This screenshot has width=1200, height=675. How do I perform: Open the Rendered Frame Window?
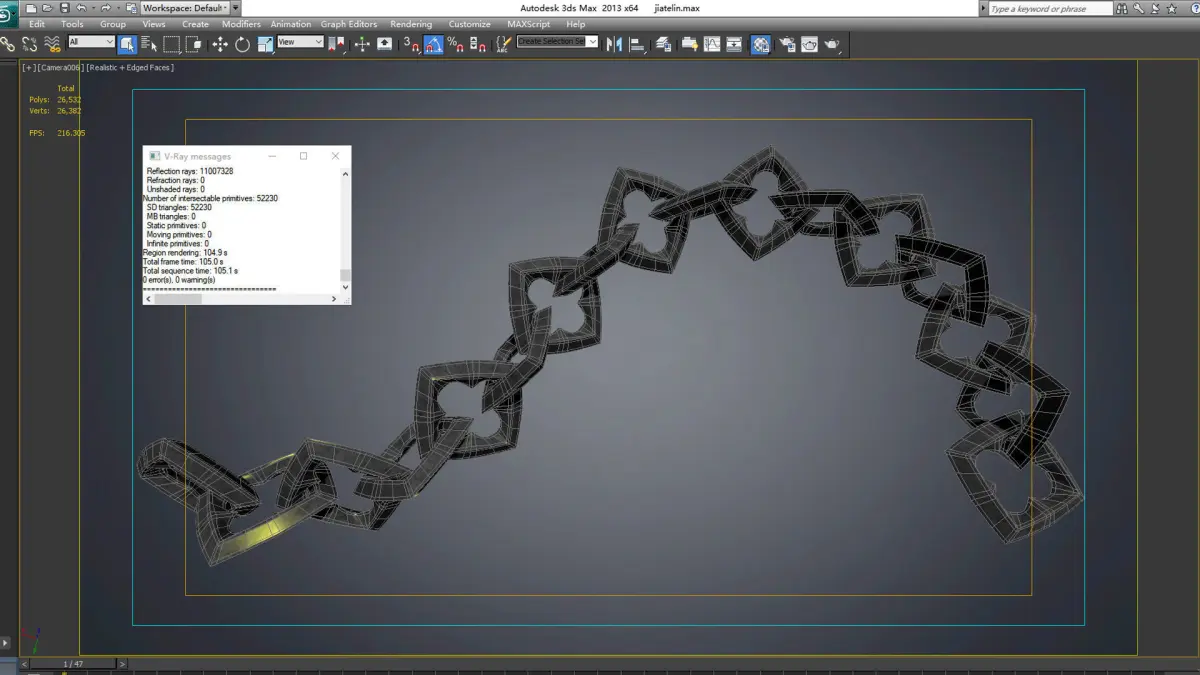(809, 44)
